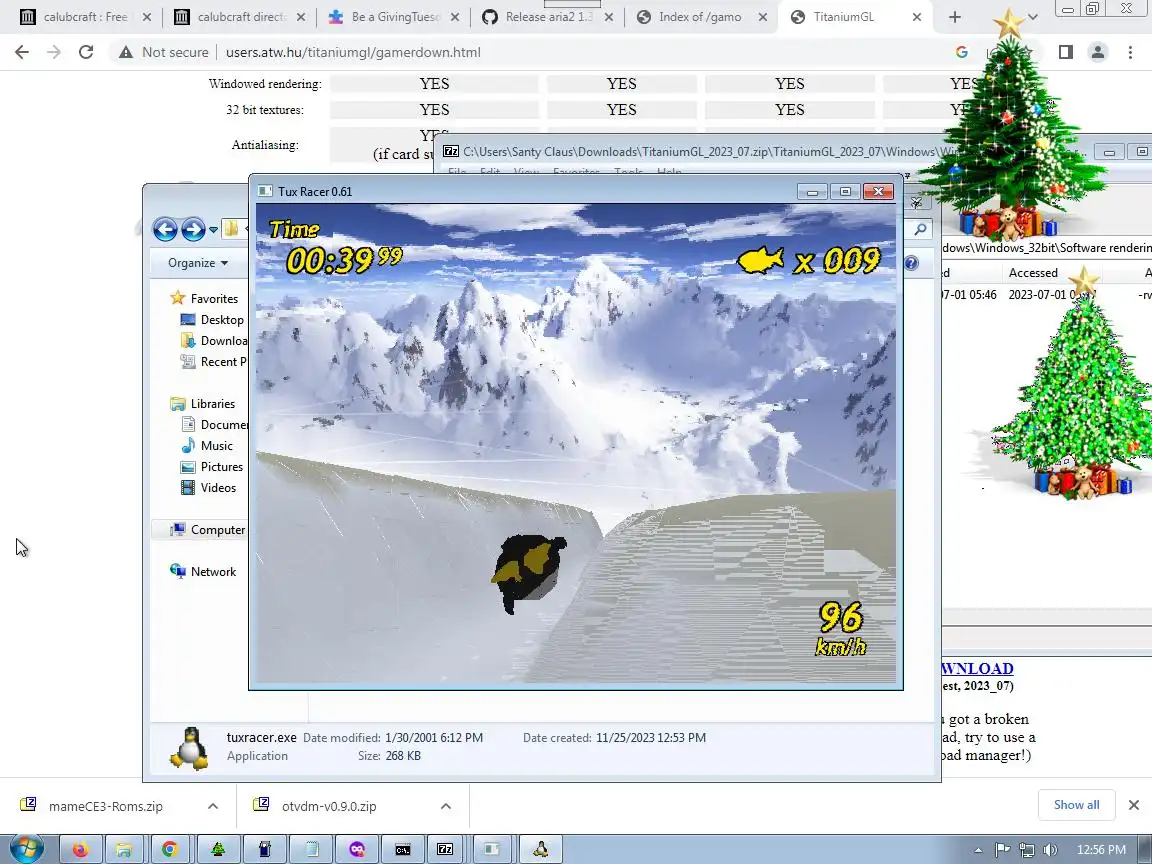Click Explorer help question mark icon
The height and width of the screenshot is (864, 1152).
click(912, 263)
